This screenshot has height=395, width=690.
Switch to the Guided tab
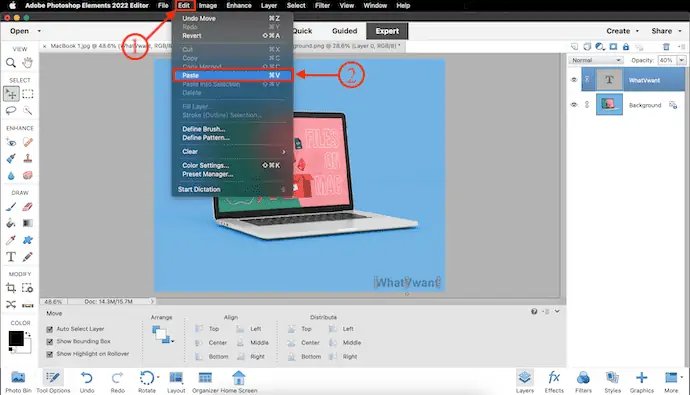[344, 31]
